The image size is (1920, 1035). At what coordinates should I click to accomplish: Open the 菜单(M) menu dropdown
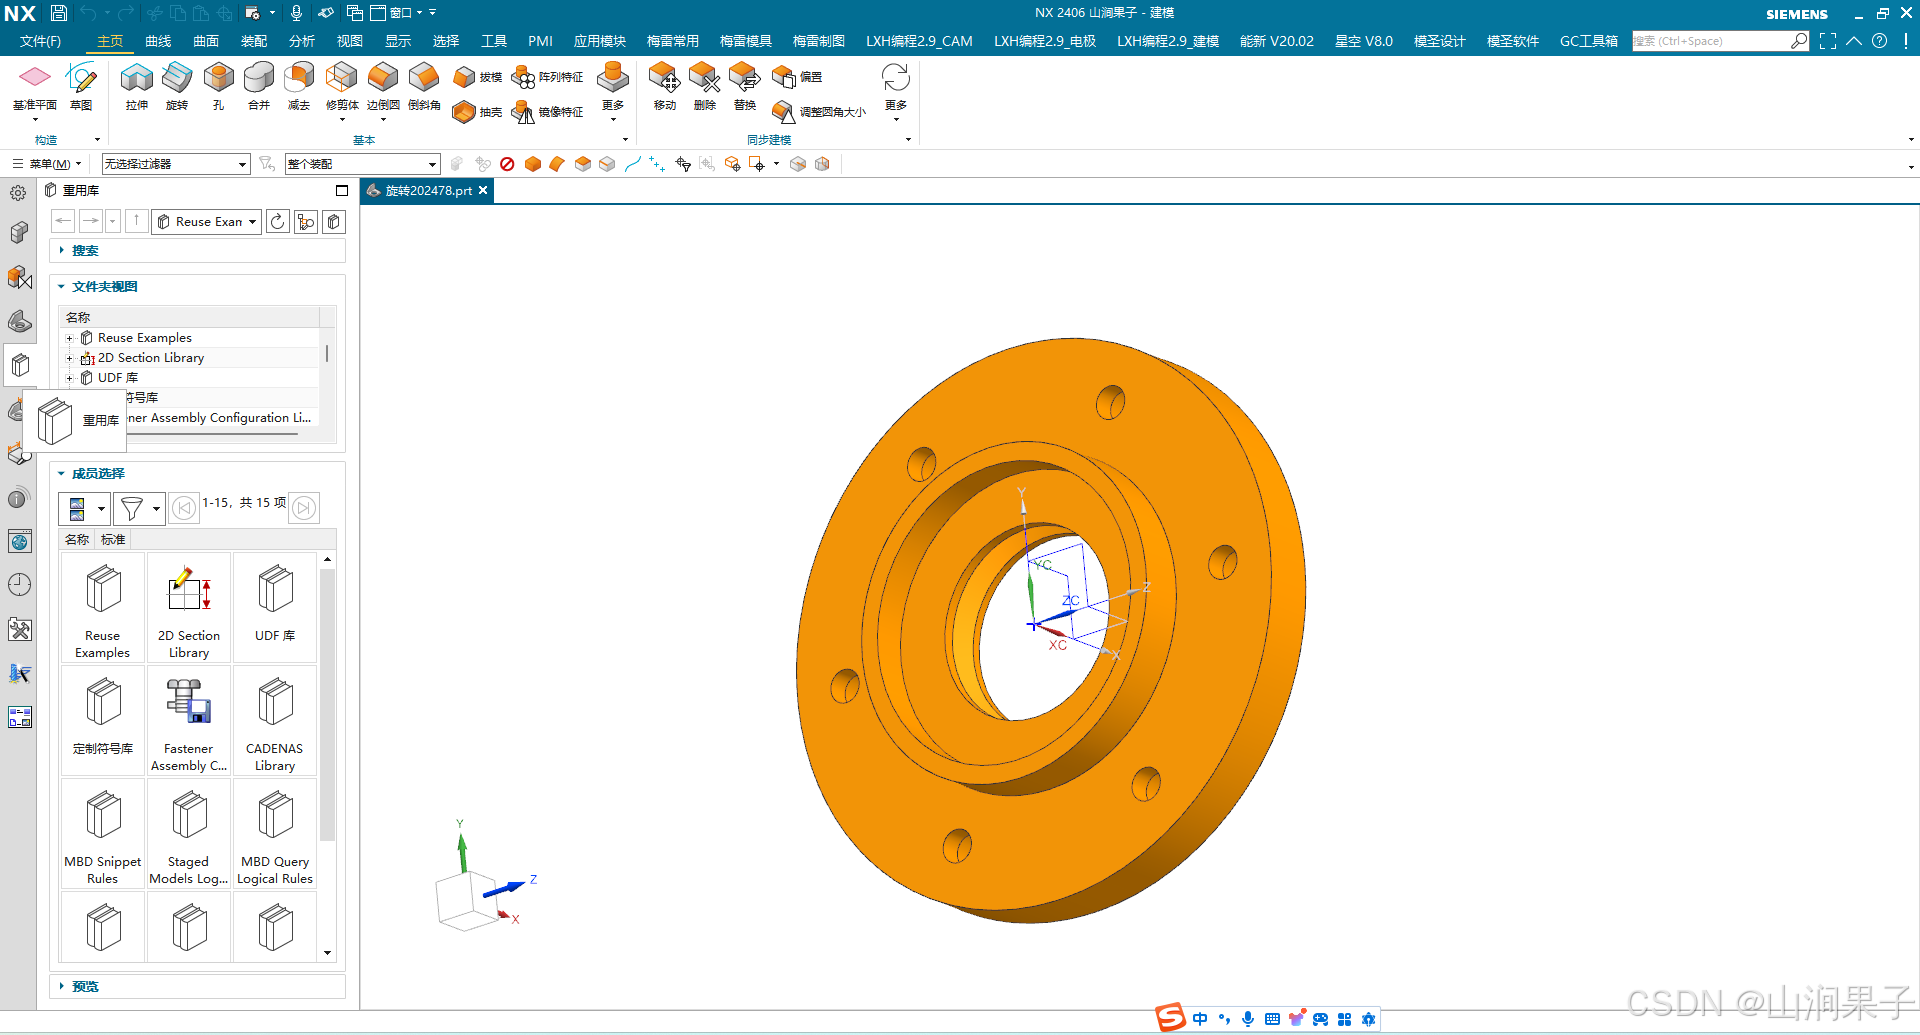[47, 164]
